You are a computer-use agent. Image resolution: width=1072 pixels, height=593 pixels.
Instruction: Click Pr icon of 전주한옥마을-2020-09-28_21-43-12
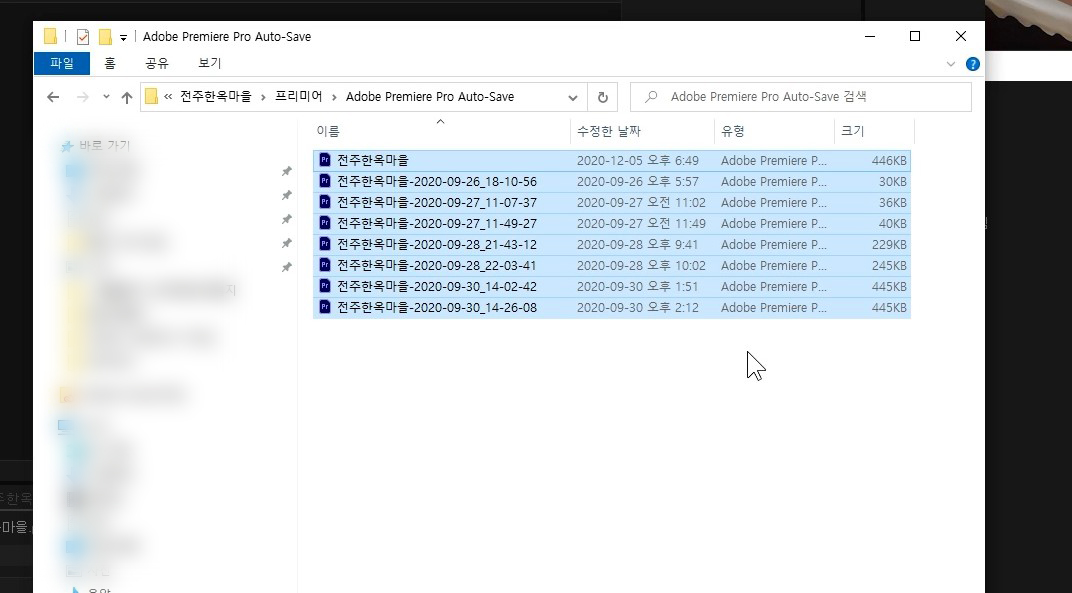[x=325, y=244]
